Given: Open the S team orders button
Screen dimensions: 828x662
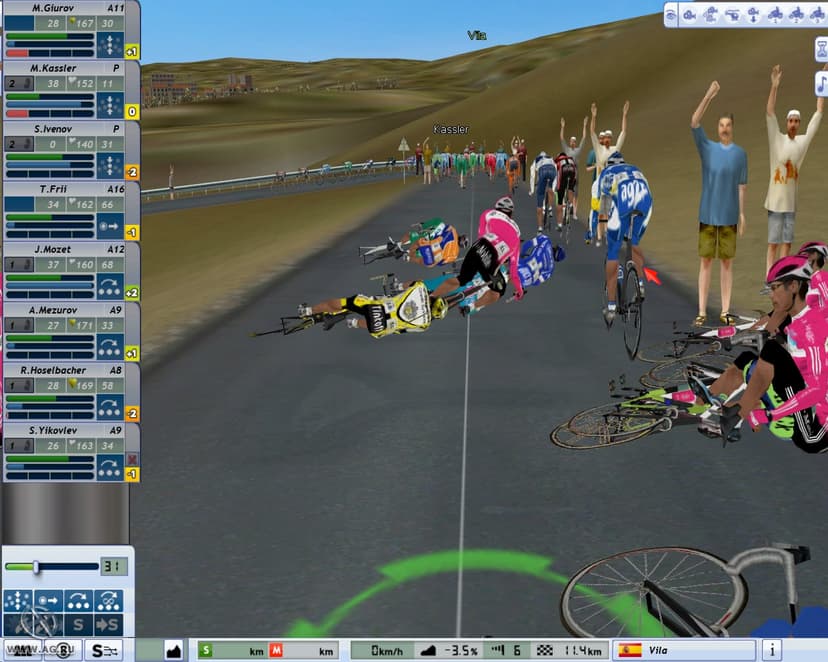Looking at the screenshot, I should point(104,650).
